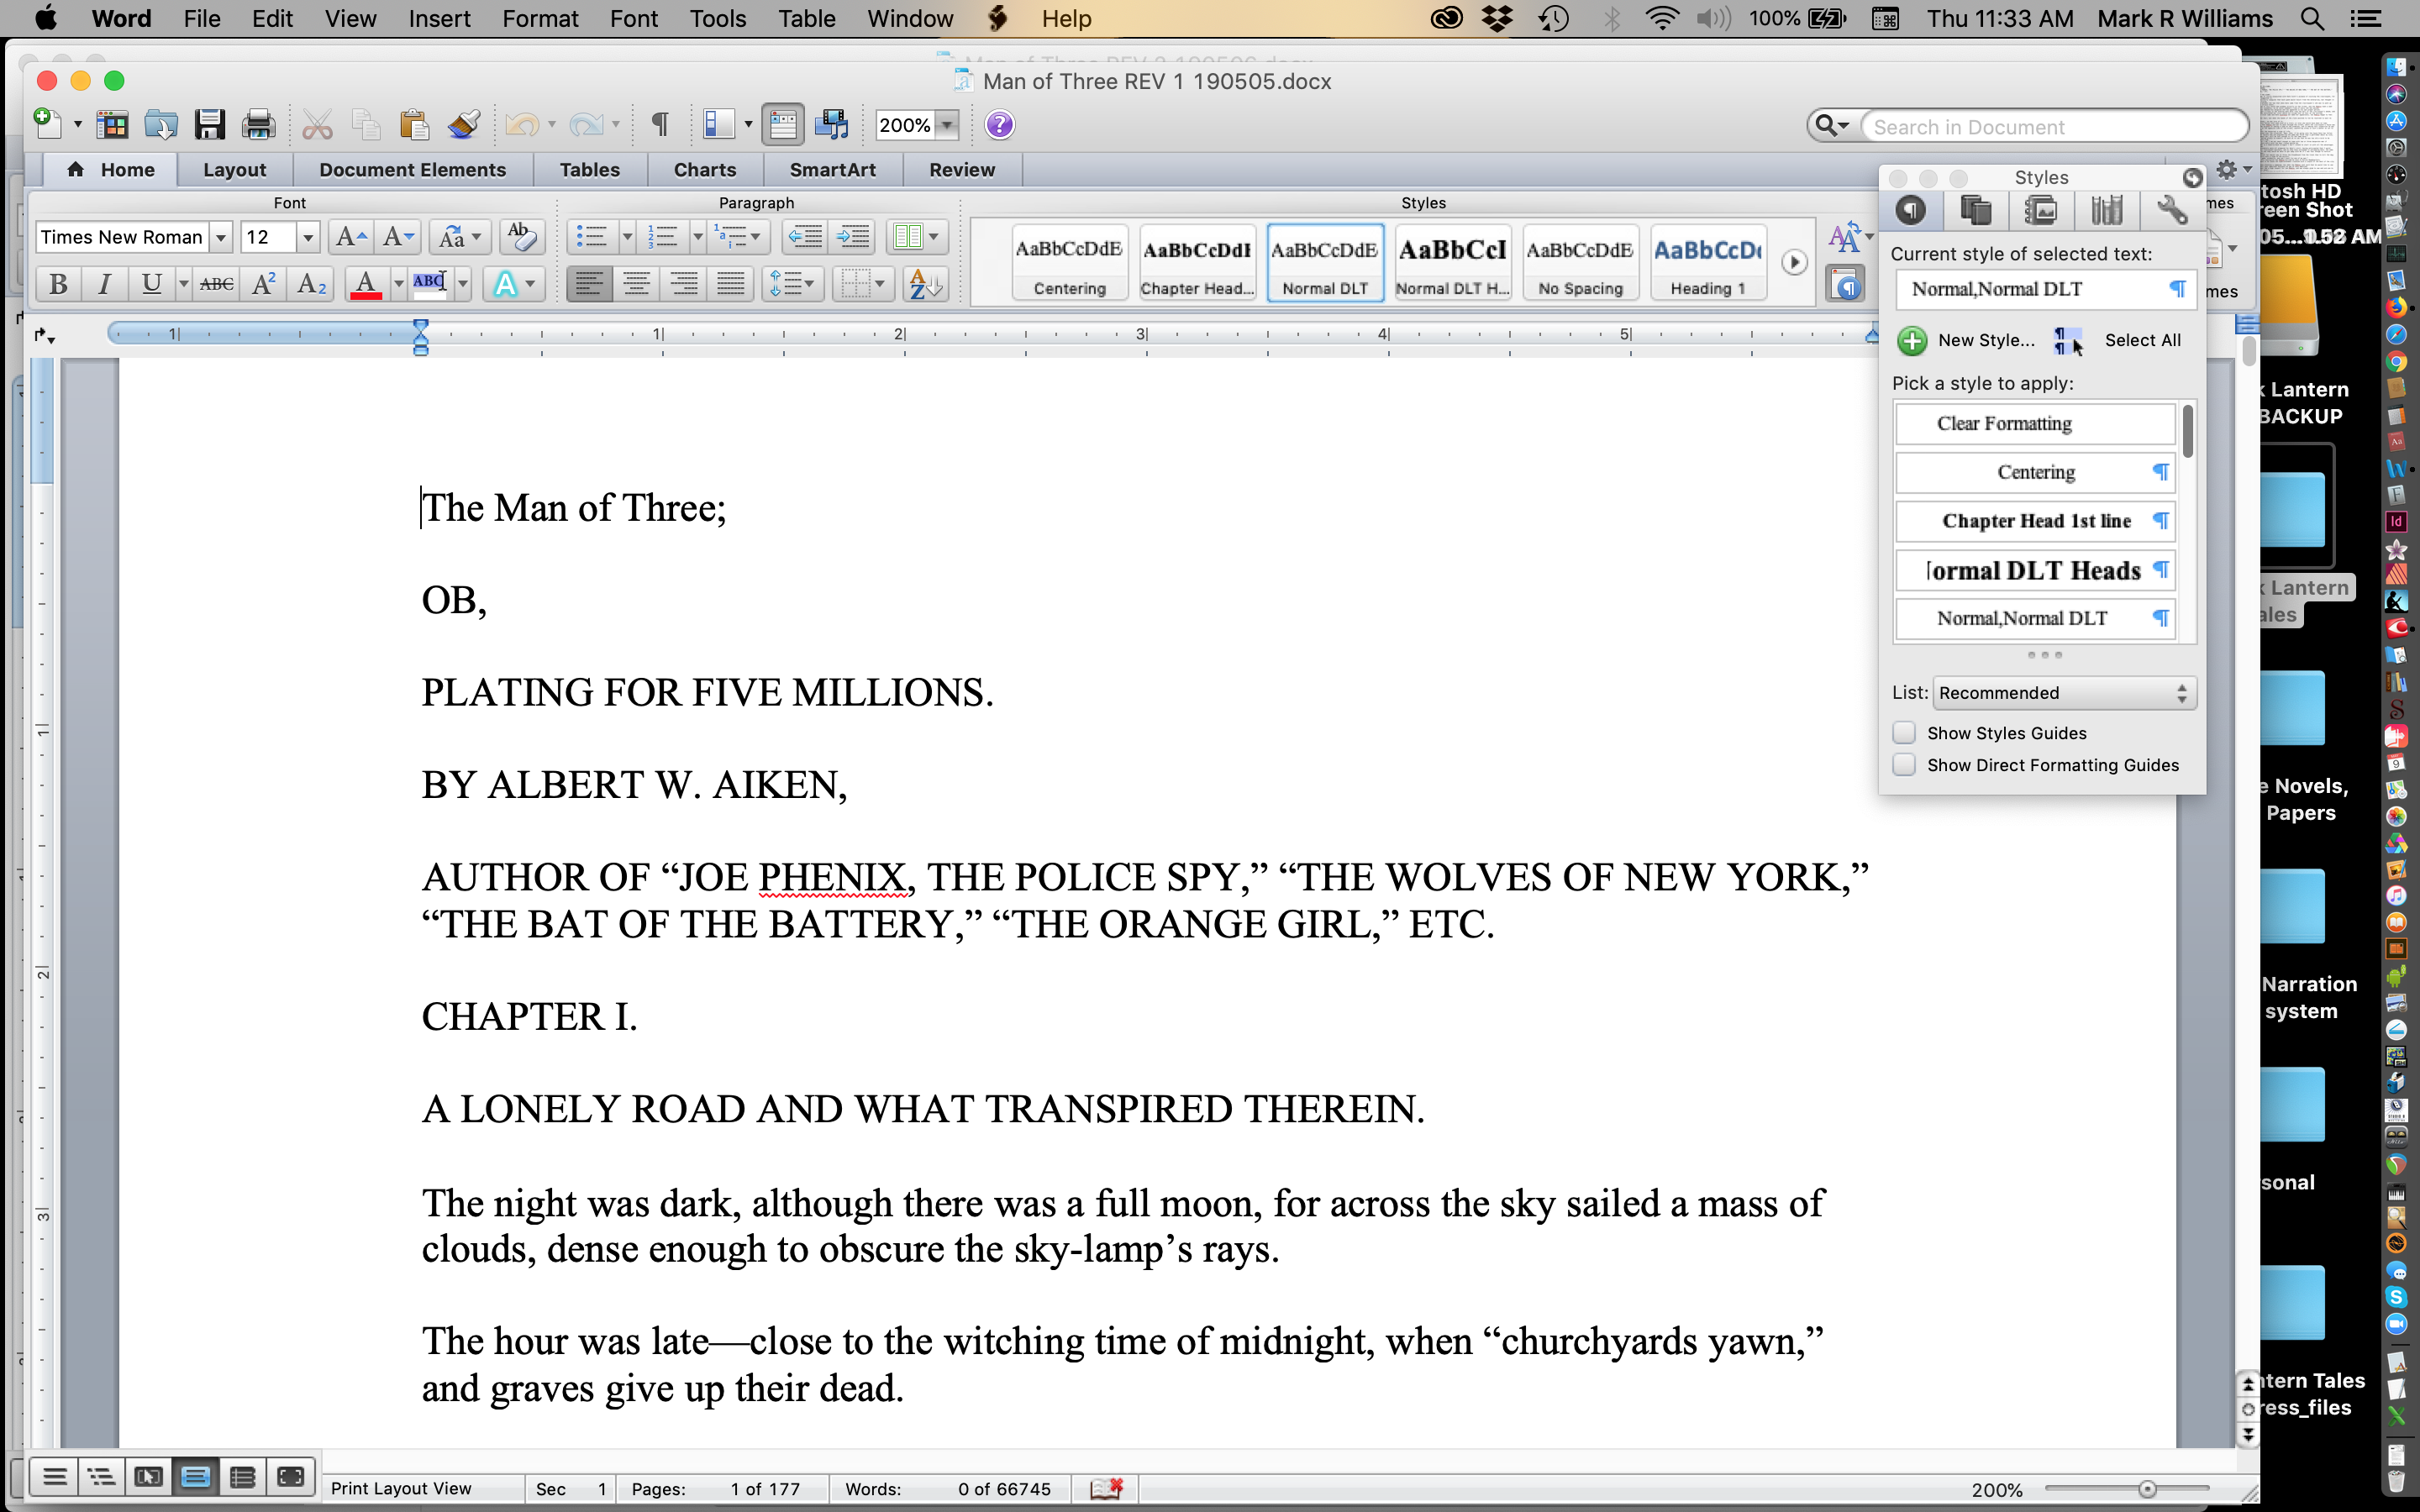Open the Styles List Recommended dropdown
2420x1512 pixels.
coord(2064,693)
